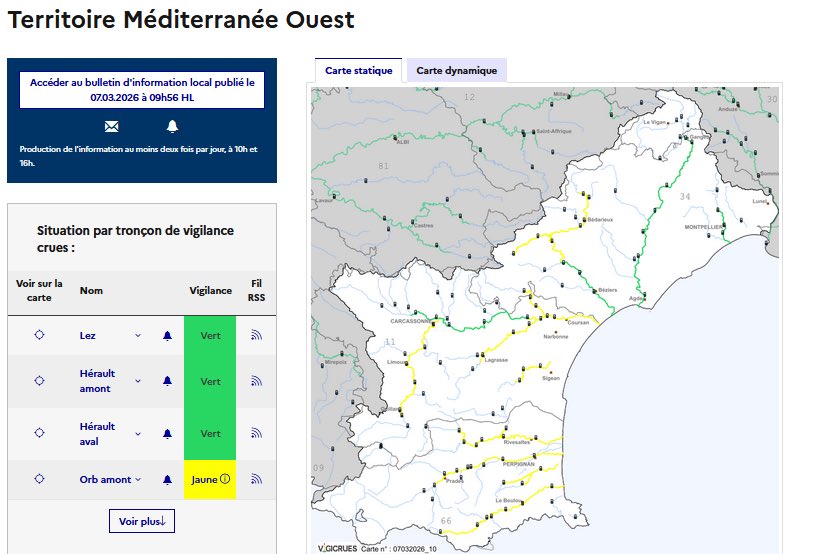Click Narbonne label on the map
The height and width of the screenshot is (554, 821).
(556, 337)
